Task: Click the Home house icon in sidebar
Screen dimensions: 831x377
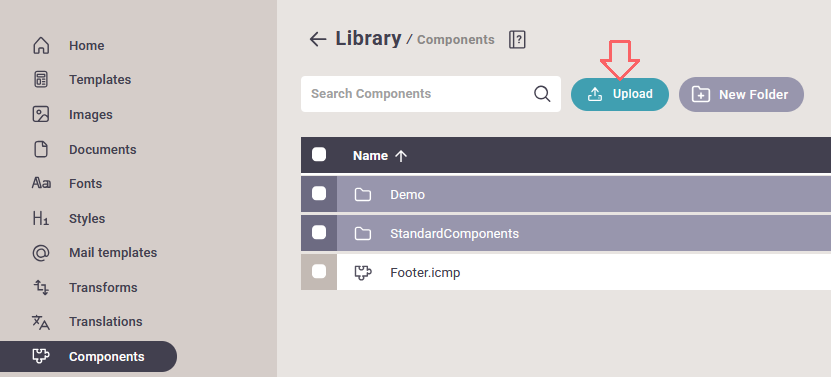Action: pyautogui.click(x=41, y=46)
